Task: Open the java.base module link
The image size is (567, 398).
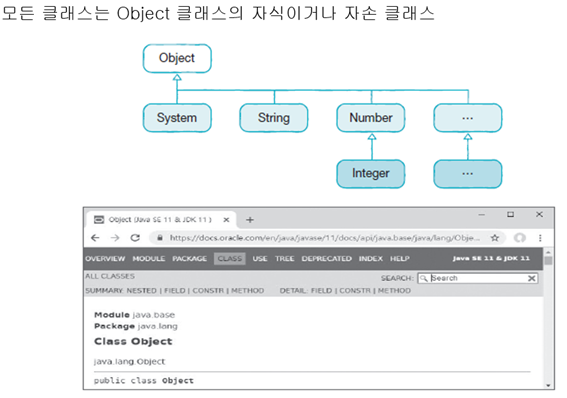Action: tap(154, 315)
